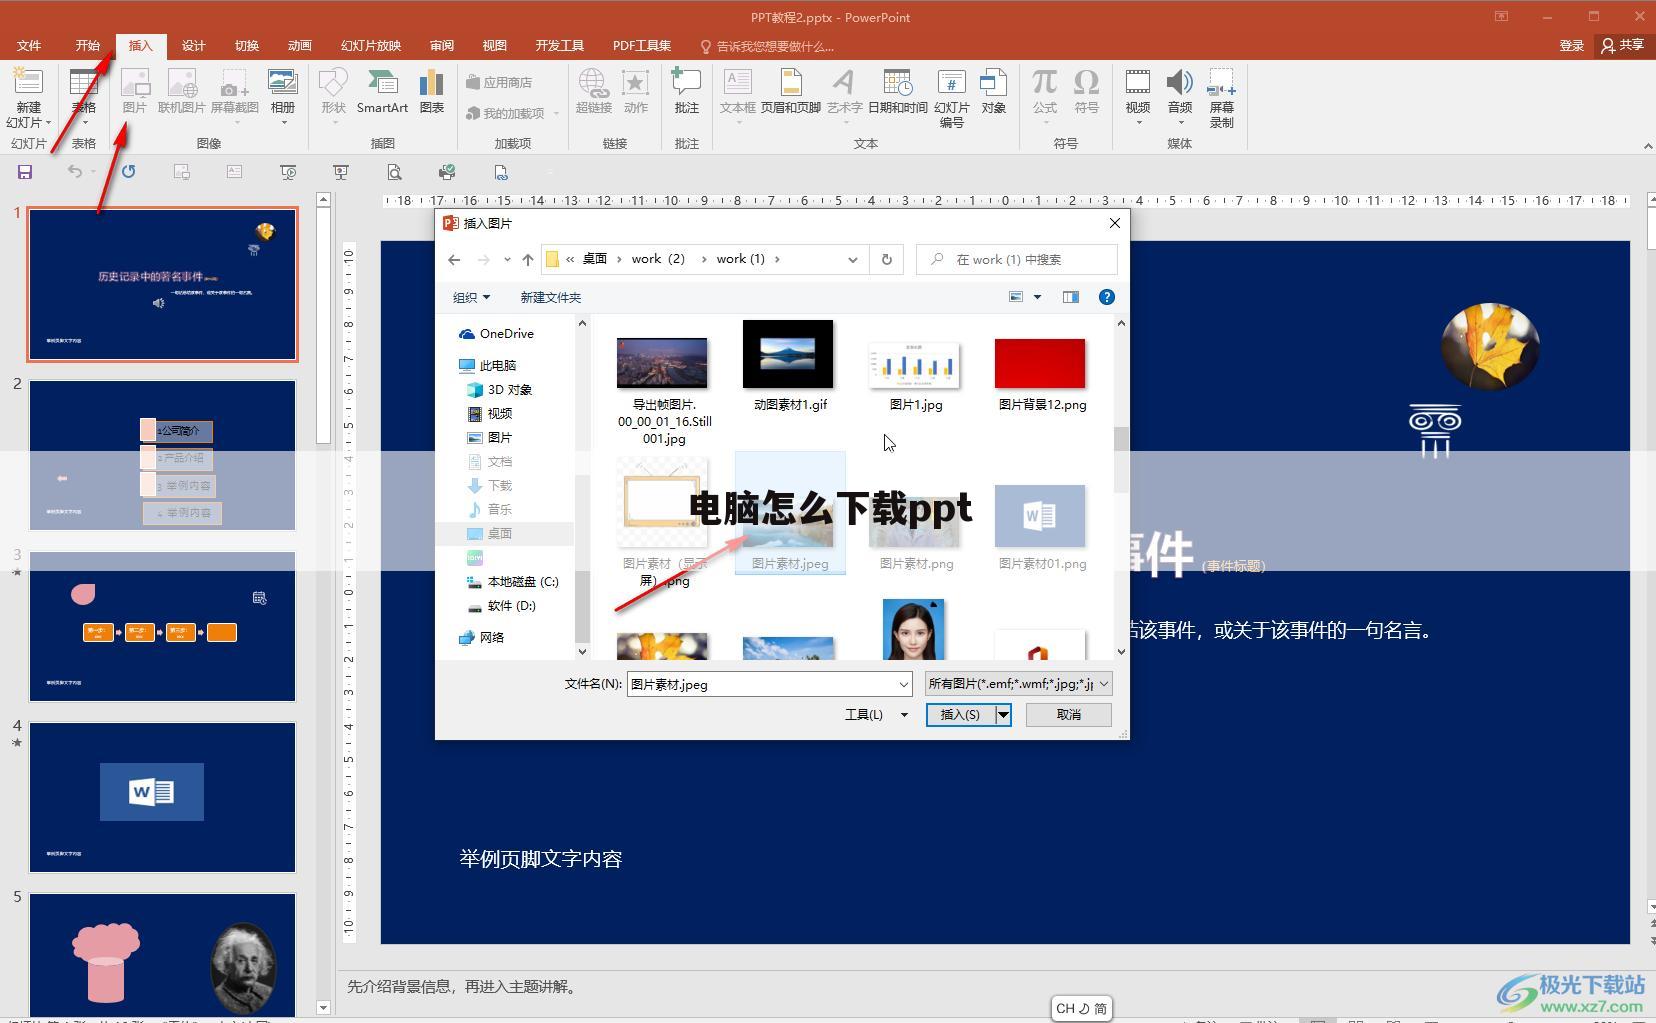Switch to the 动画 (Animations) tab
This screenshot has height=1023, width=1656.
pos(299,45)
